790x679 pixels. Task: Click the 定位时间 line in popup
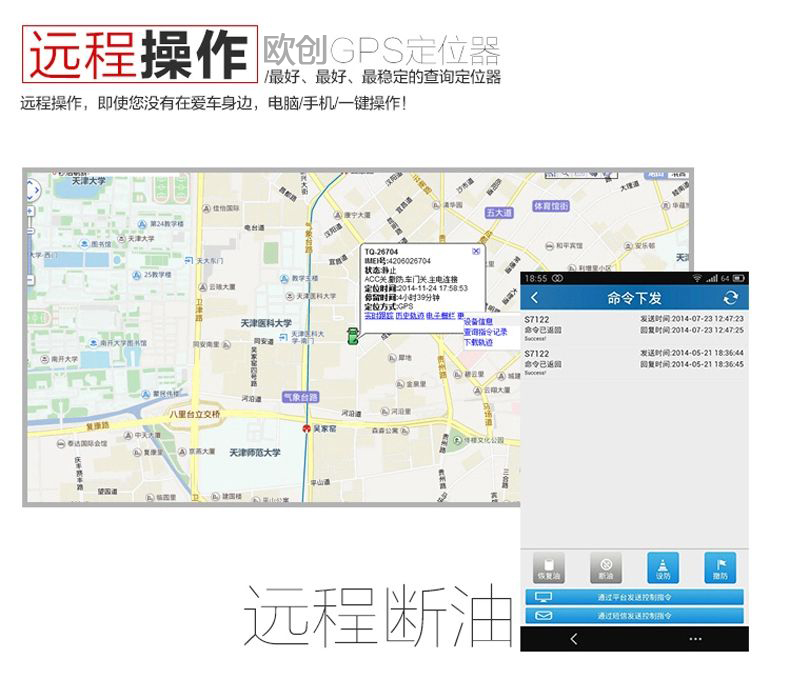[416, 288]
